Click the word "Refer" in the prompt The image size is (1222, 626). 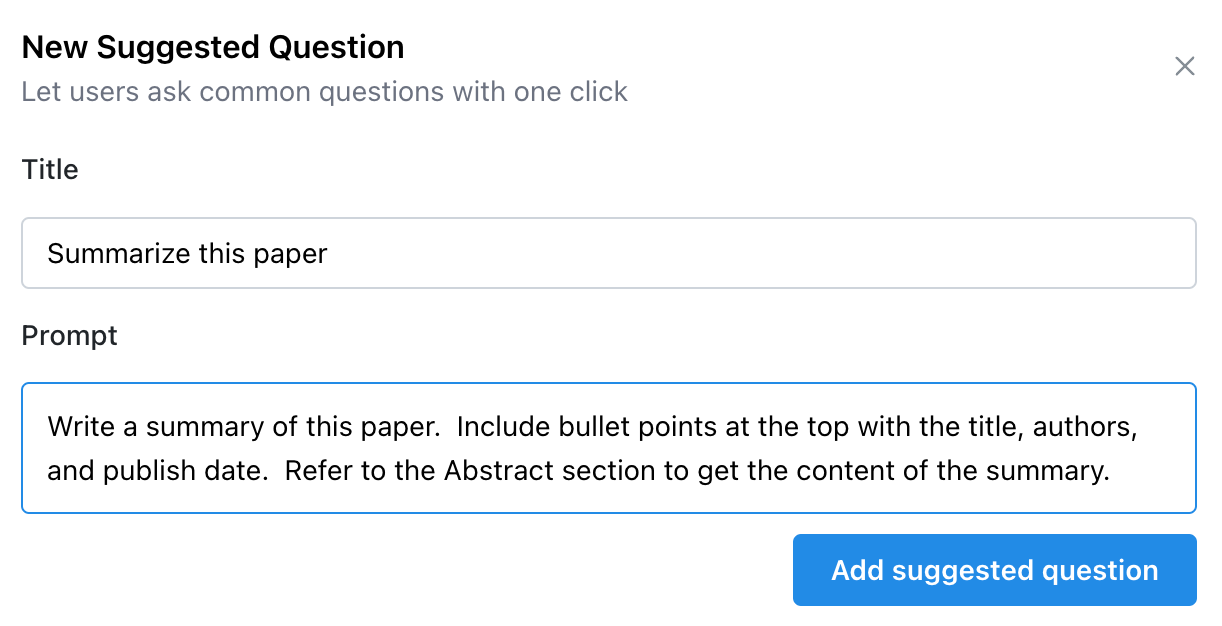pos(318,470)
